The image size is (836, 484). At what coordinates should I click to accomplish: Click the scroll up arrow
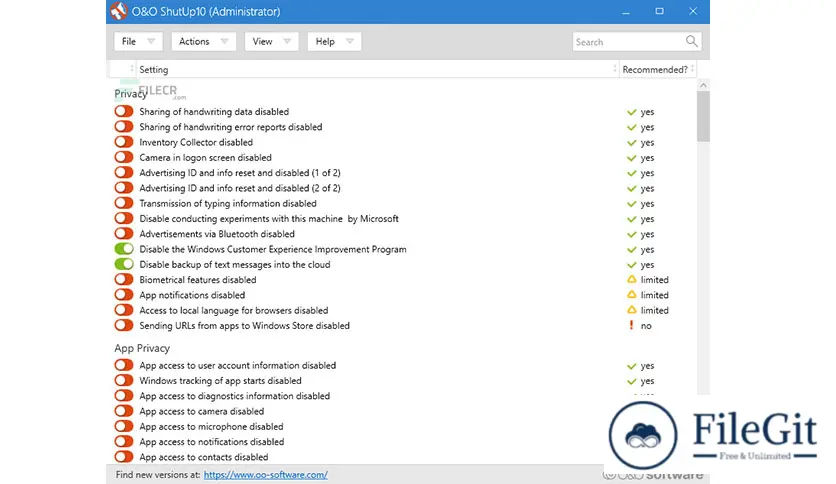(x=703, y=85)
